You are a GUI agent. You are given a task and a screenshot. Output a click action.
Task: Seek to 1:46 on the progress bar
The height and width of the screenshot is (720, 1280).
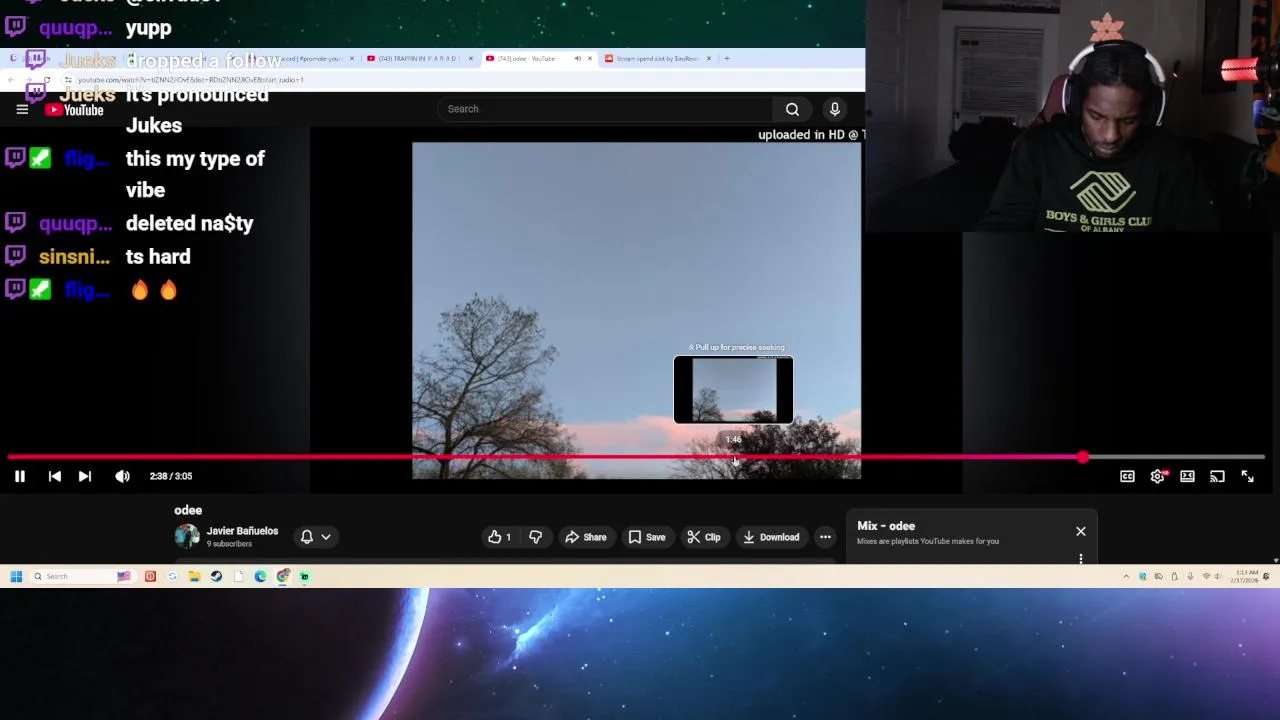[734, 457]
